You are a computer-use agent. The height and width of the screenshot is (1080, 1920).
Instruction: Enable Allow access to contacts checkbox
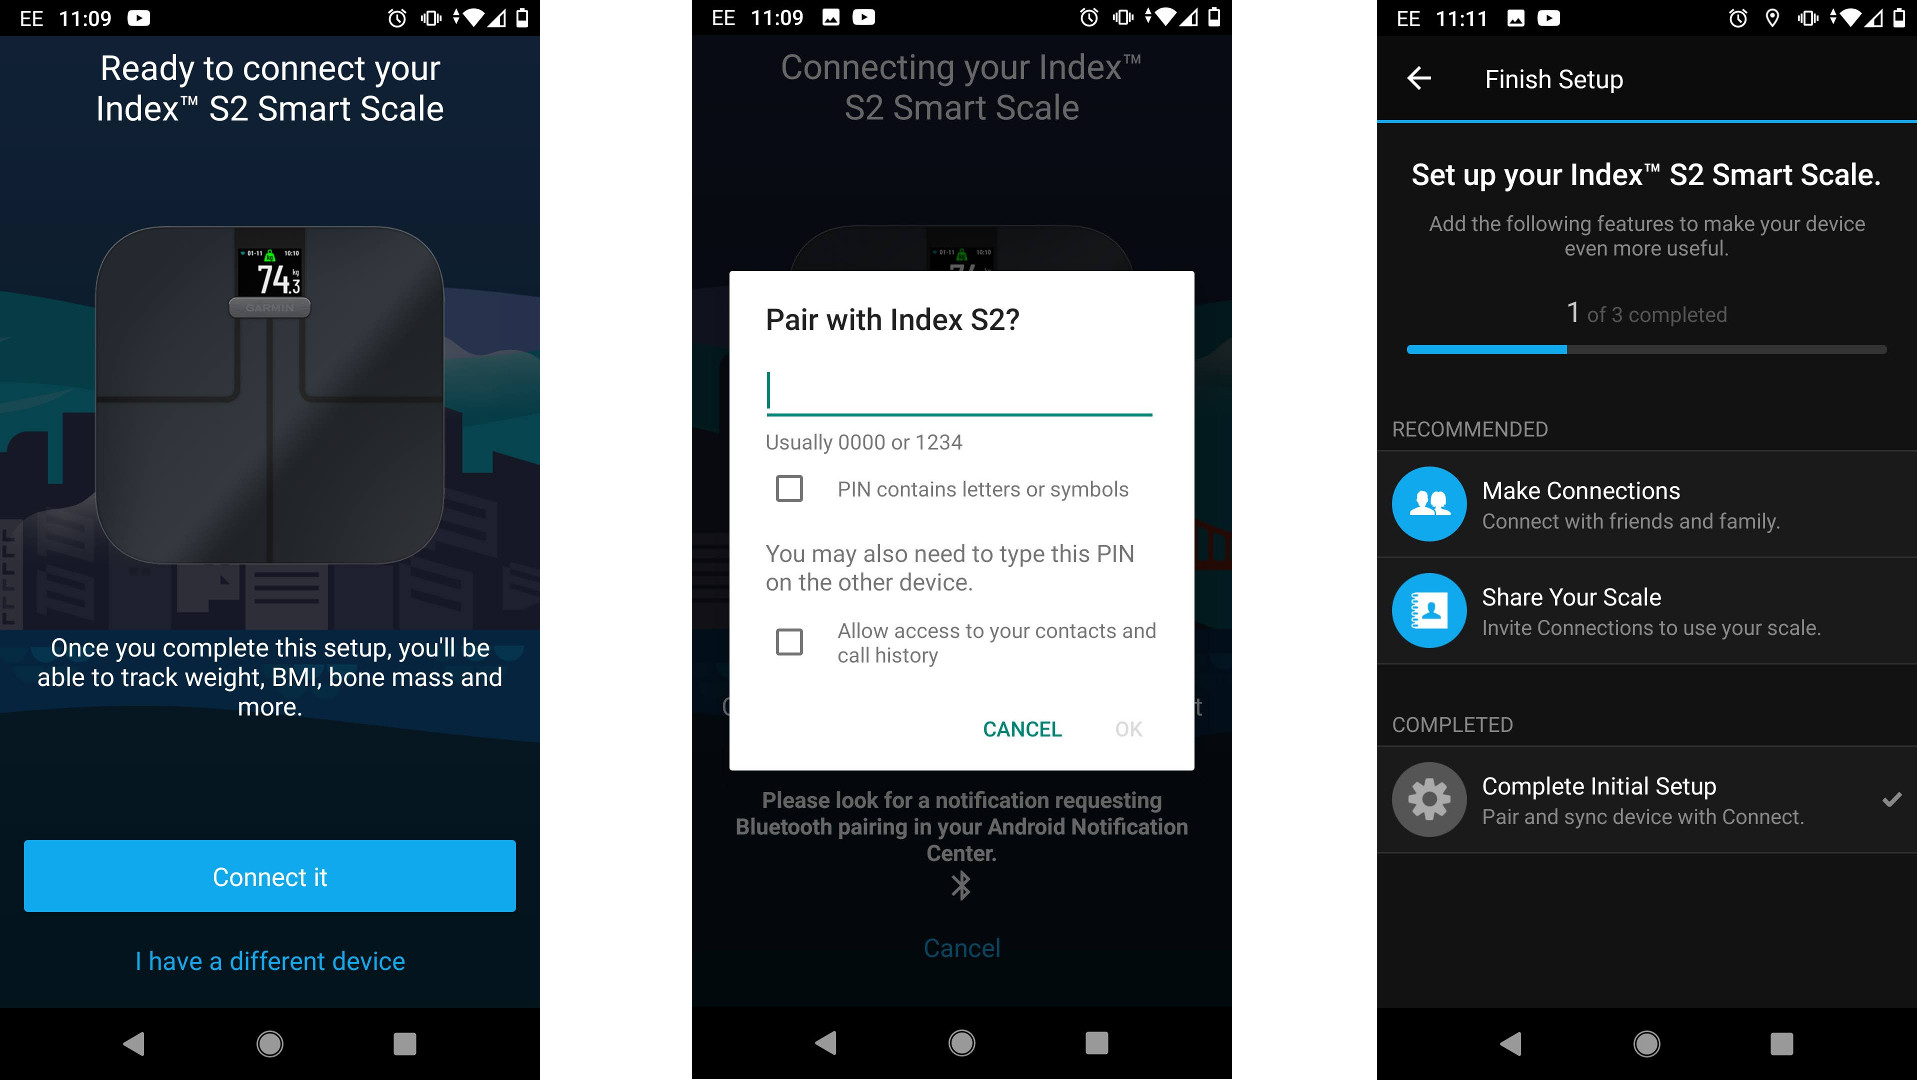pyautogui.click(x=787, y=642)
